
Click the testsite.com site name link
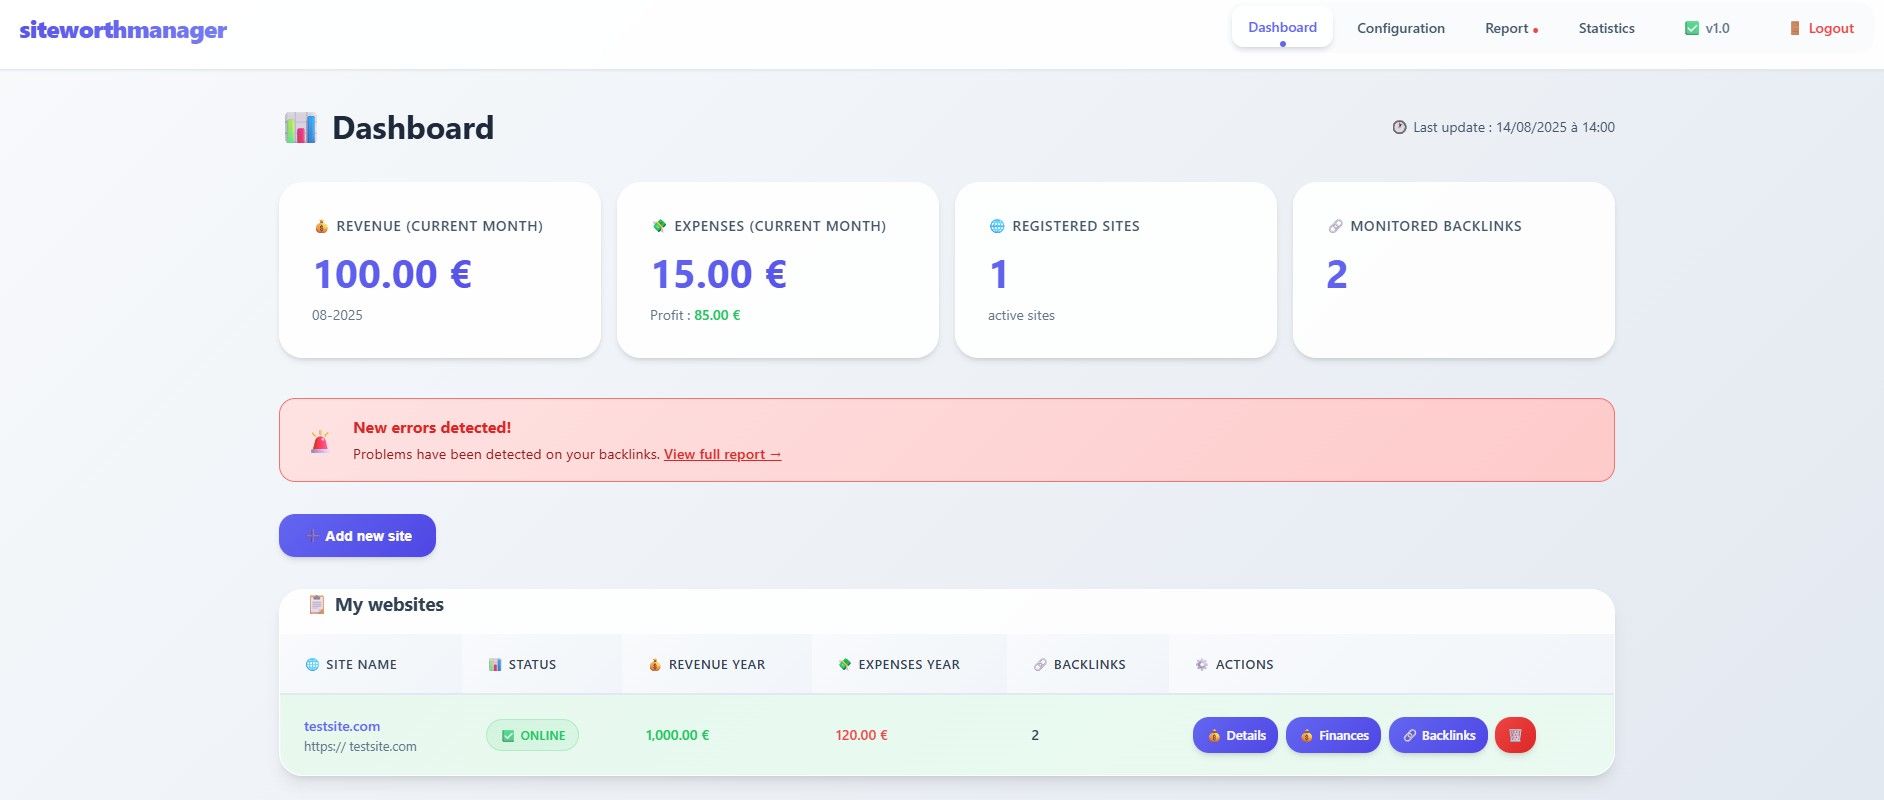click(x=342, y=726)
